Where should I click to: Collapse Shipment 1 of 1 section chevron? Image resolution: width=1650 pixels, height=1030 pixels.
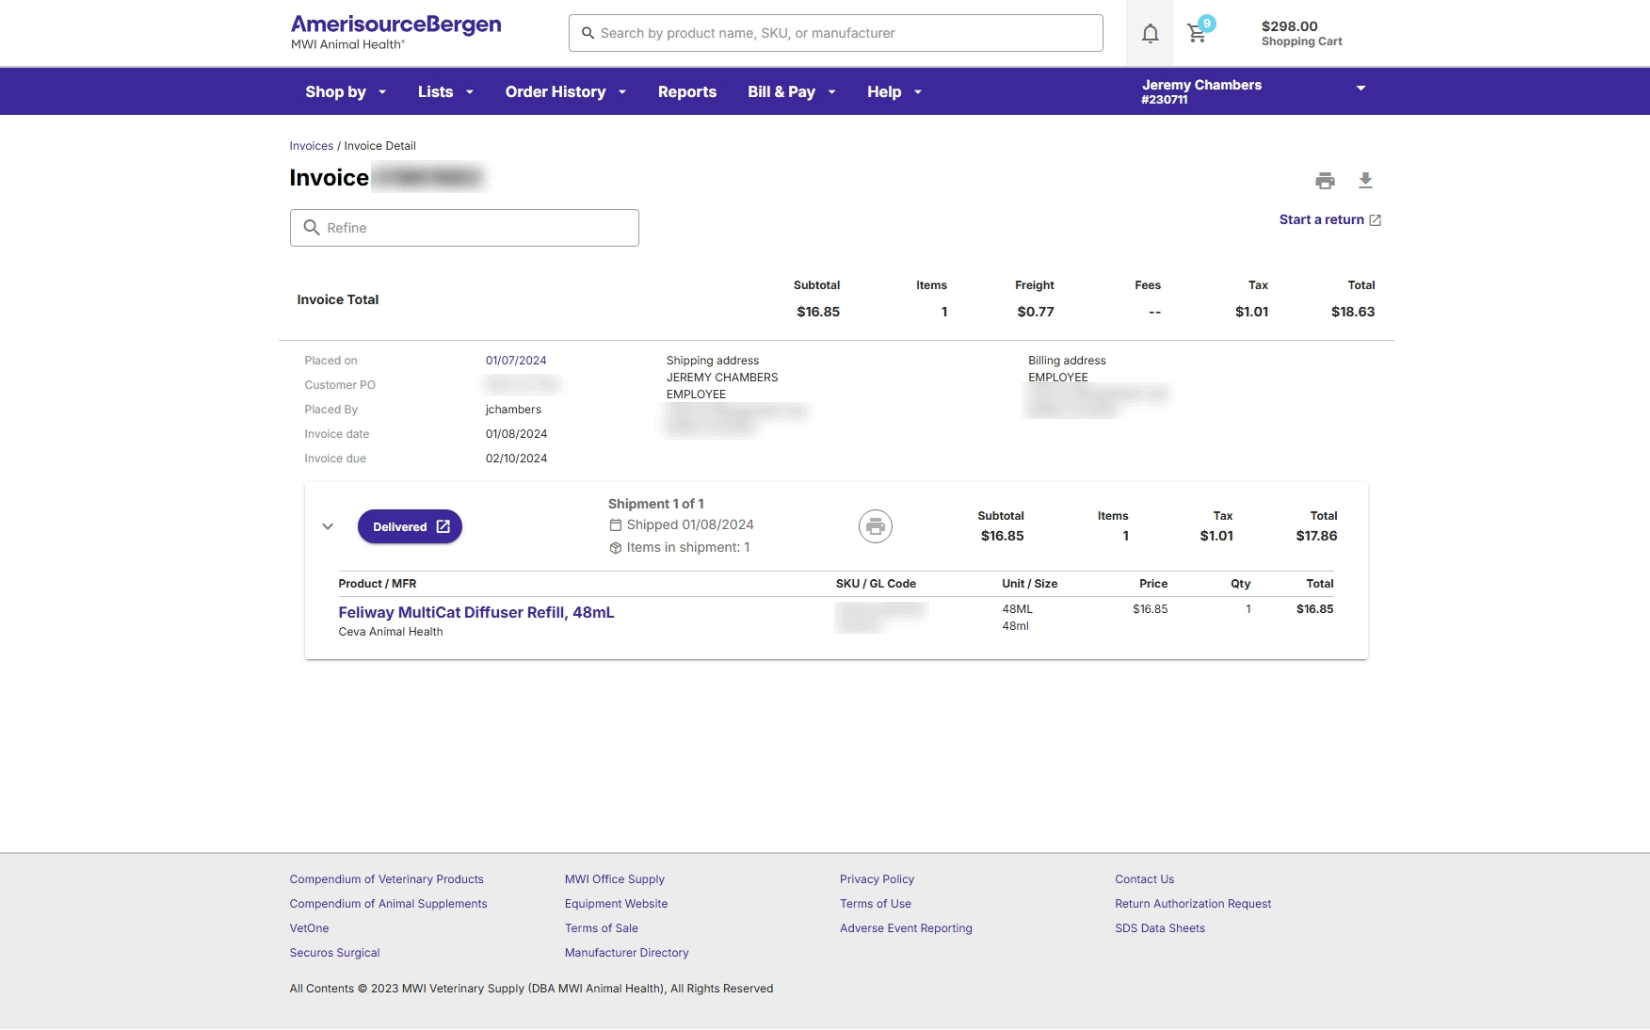pos(327,527)
